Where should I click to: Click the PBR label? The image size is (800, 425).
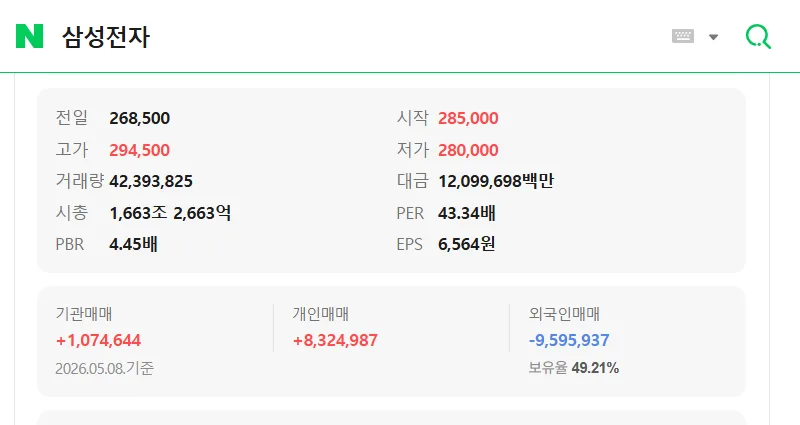click(69, 244)
